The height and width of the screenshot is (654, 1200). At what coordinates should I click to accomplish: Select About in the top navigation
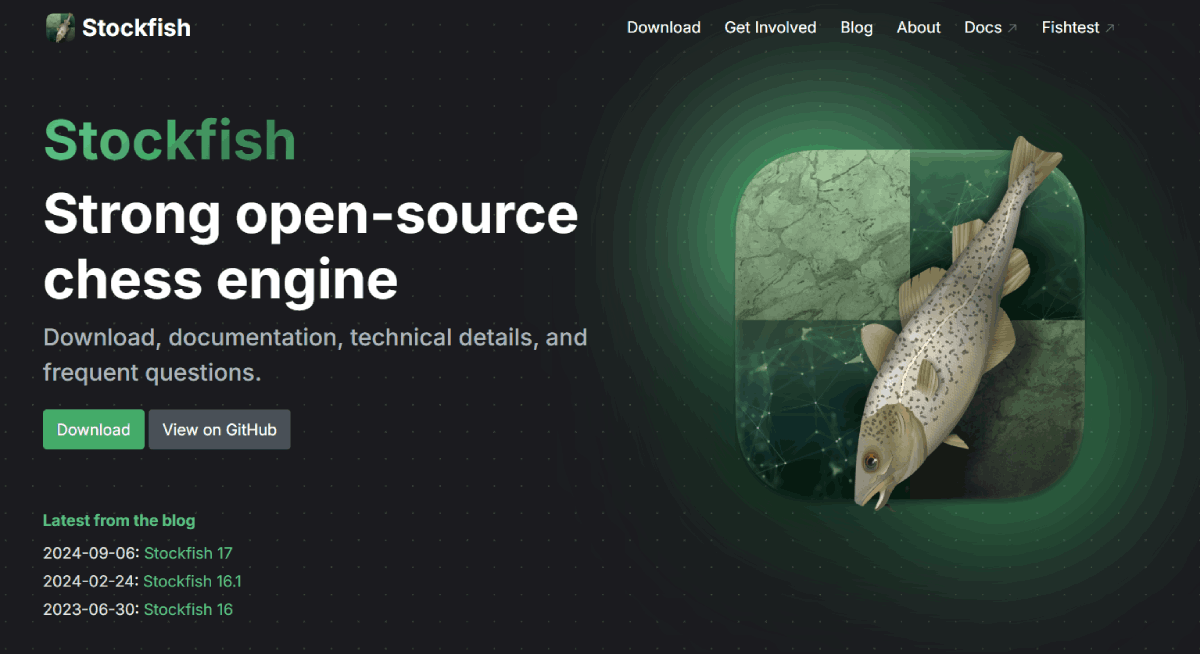click(x=918, y=28)
